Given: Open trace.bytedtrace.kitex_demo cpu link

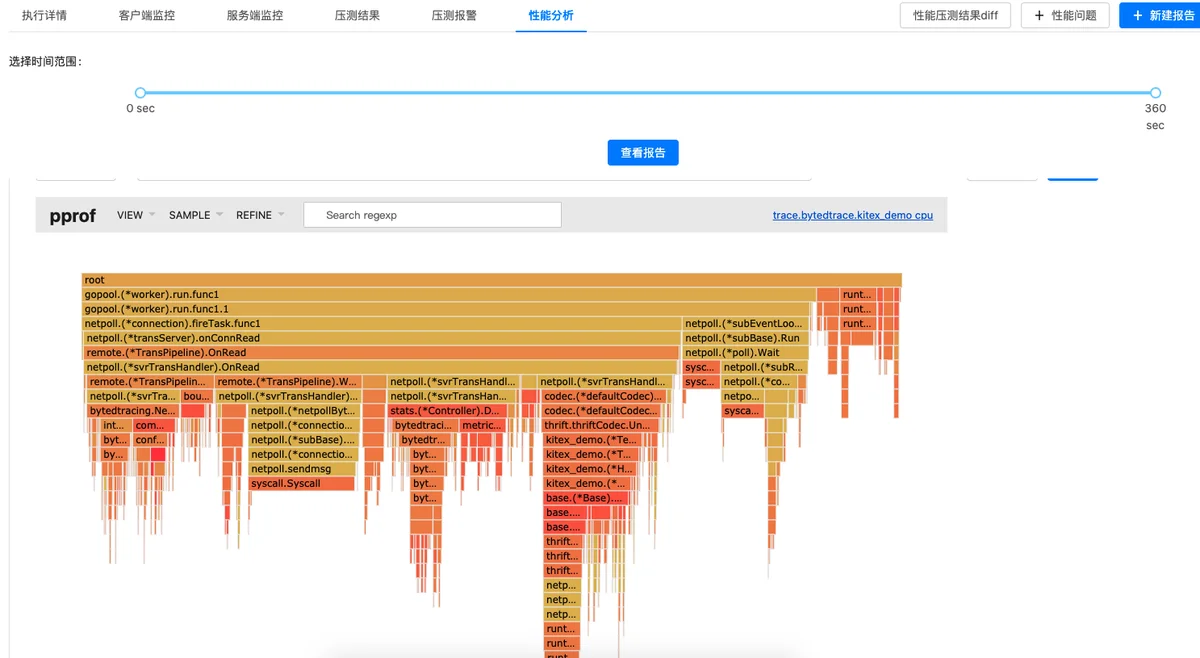Looking at the screenshot, I should coord(853,215).
